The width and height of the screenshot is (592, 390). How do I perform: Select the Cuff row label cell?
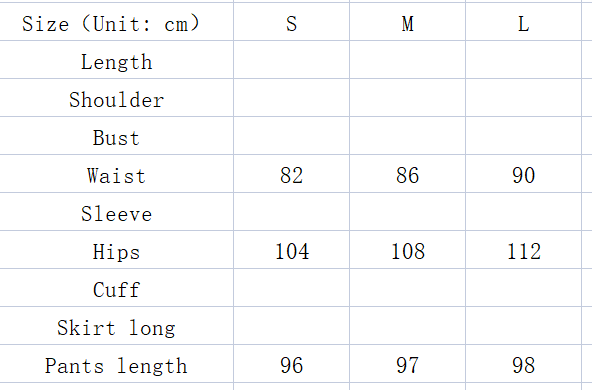pos(117,288)
